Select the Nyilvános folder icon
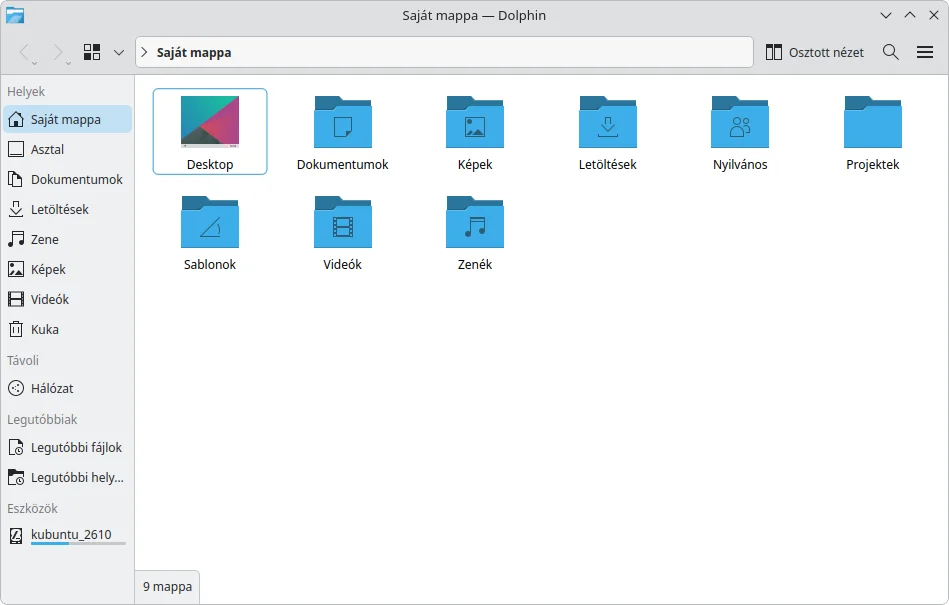This screenshot has width=949, height=605. pyautogui.click(x=740, y=122)
